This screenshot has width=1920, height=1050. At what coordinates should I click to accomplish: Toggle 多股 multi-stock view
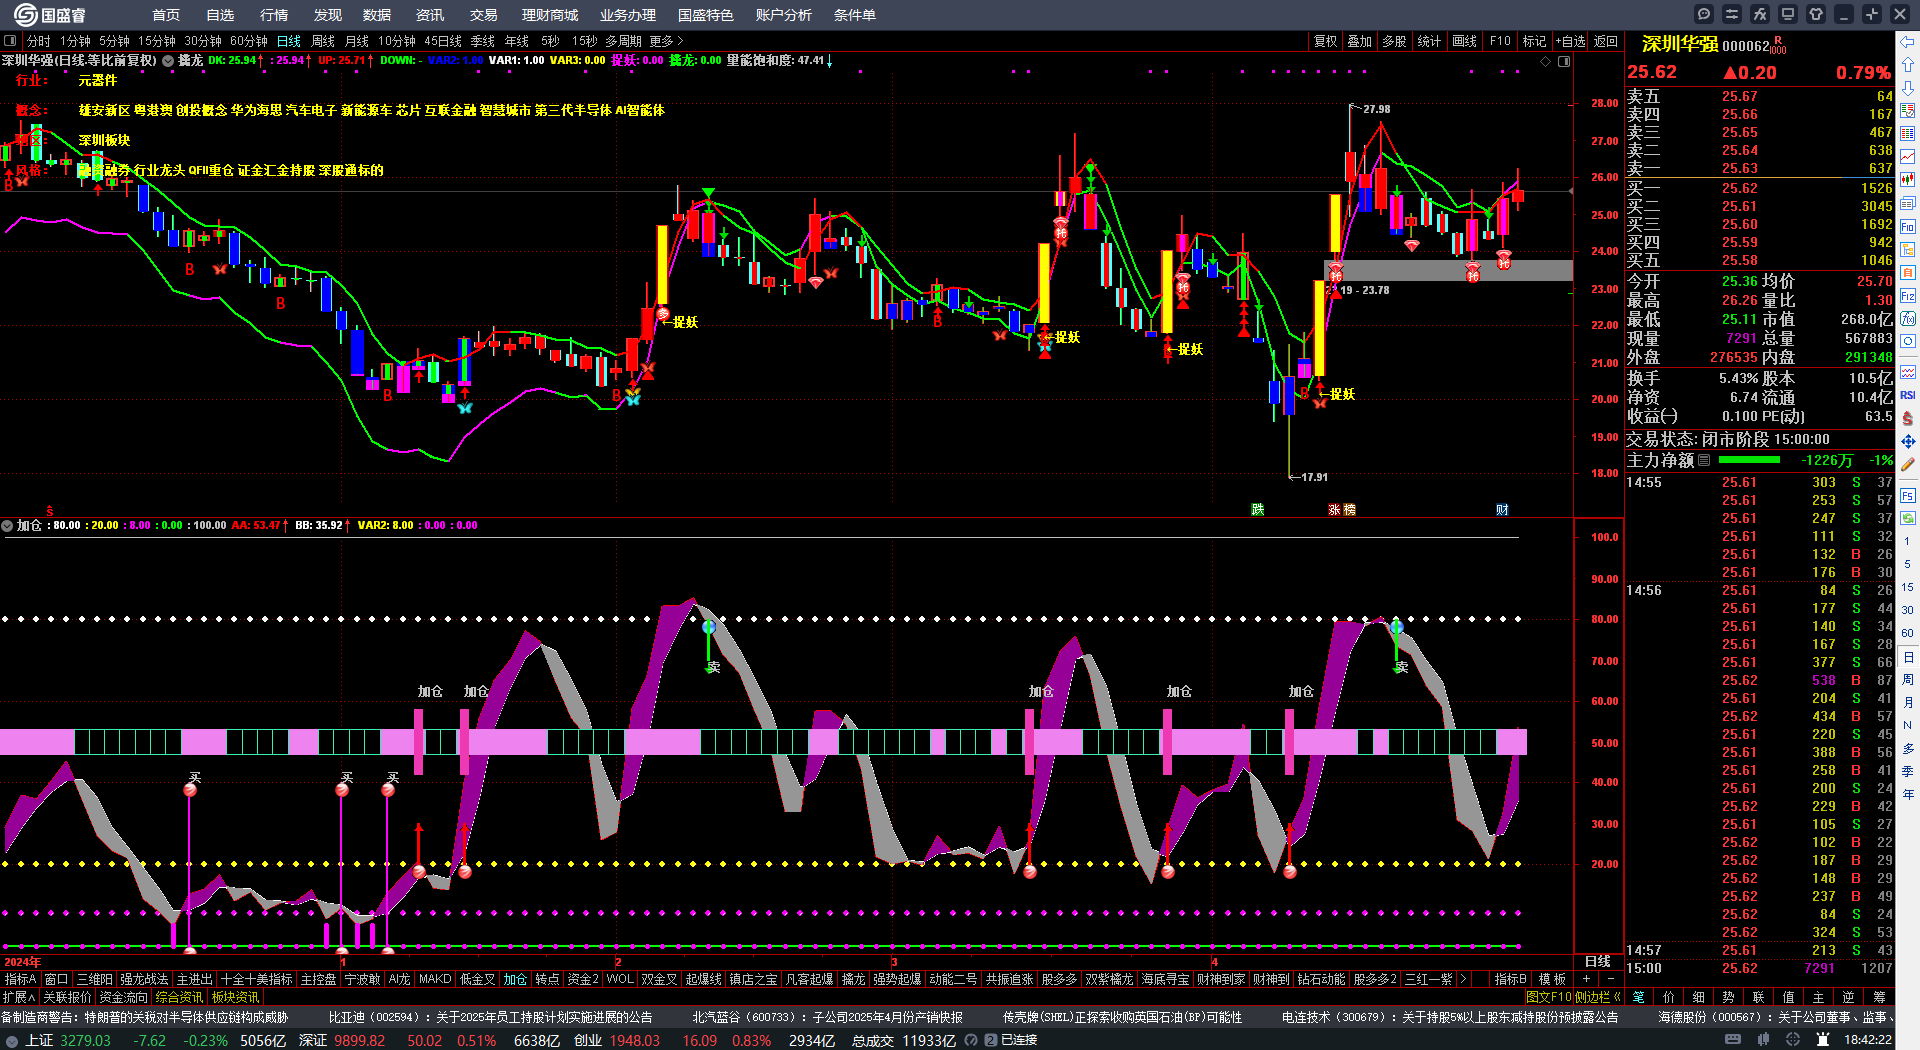[x=1394, y=41]
